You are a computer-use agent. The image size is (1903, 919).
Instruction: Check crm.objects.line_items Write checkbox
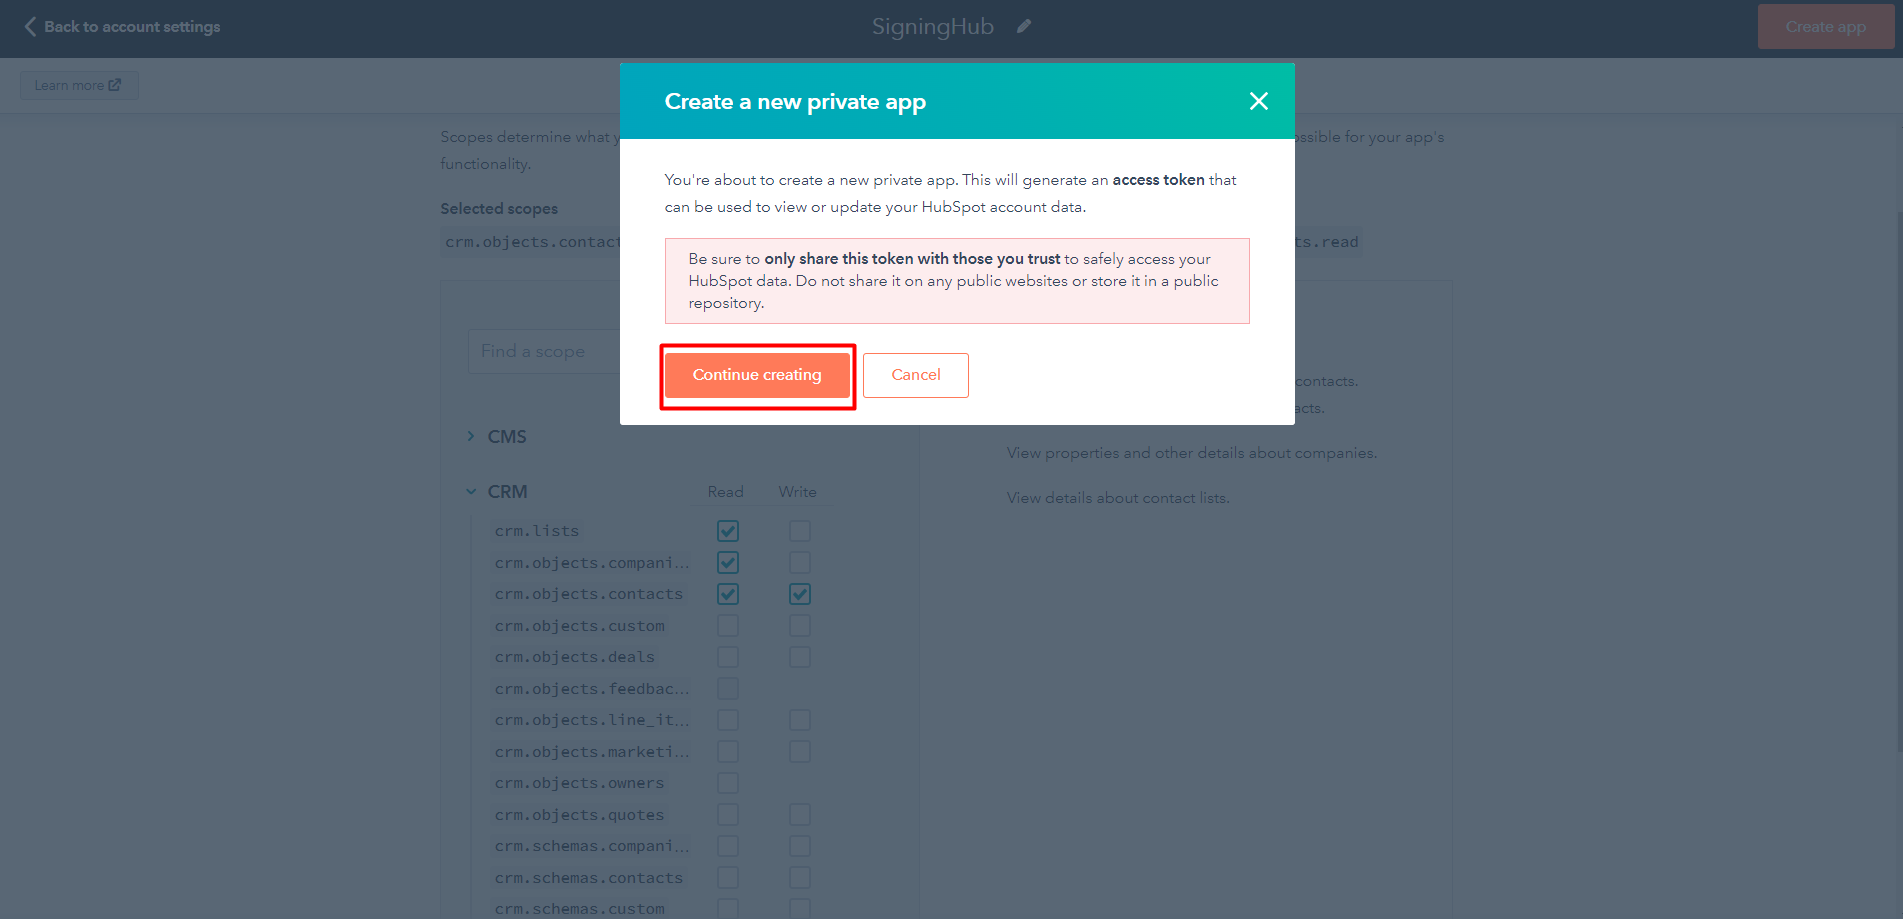(x=800, y=720)
